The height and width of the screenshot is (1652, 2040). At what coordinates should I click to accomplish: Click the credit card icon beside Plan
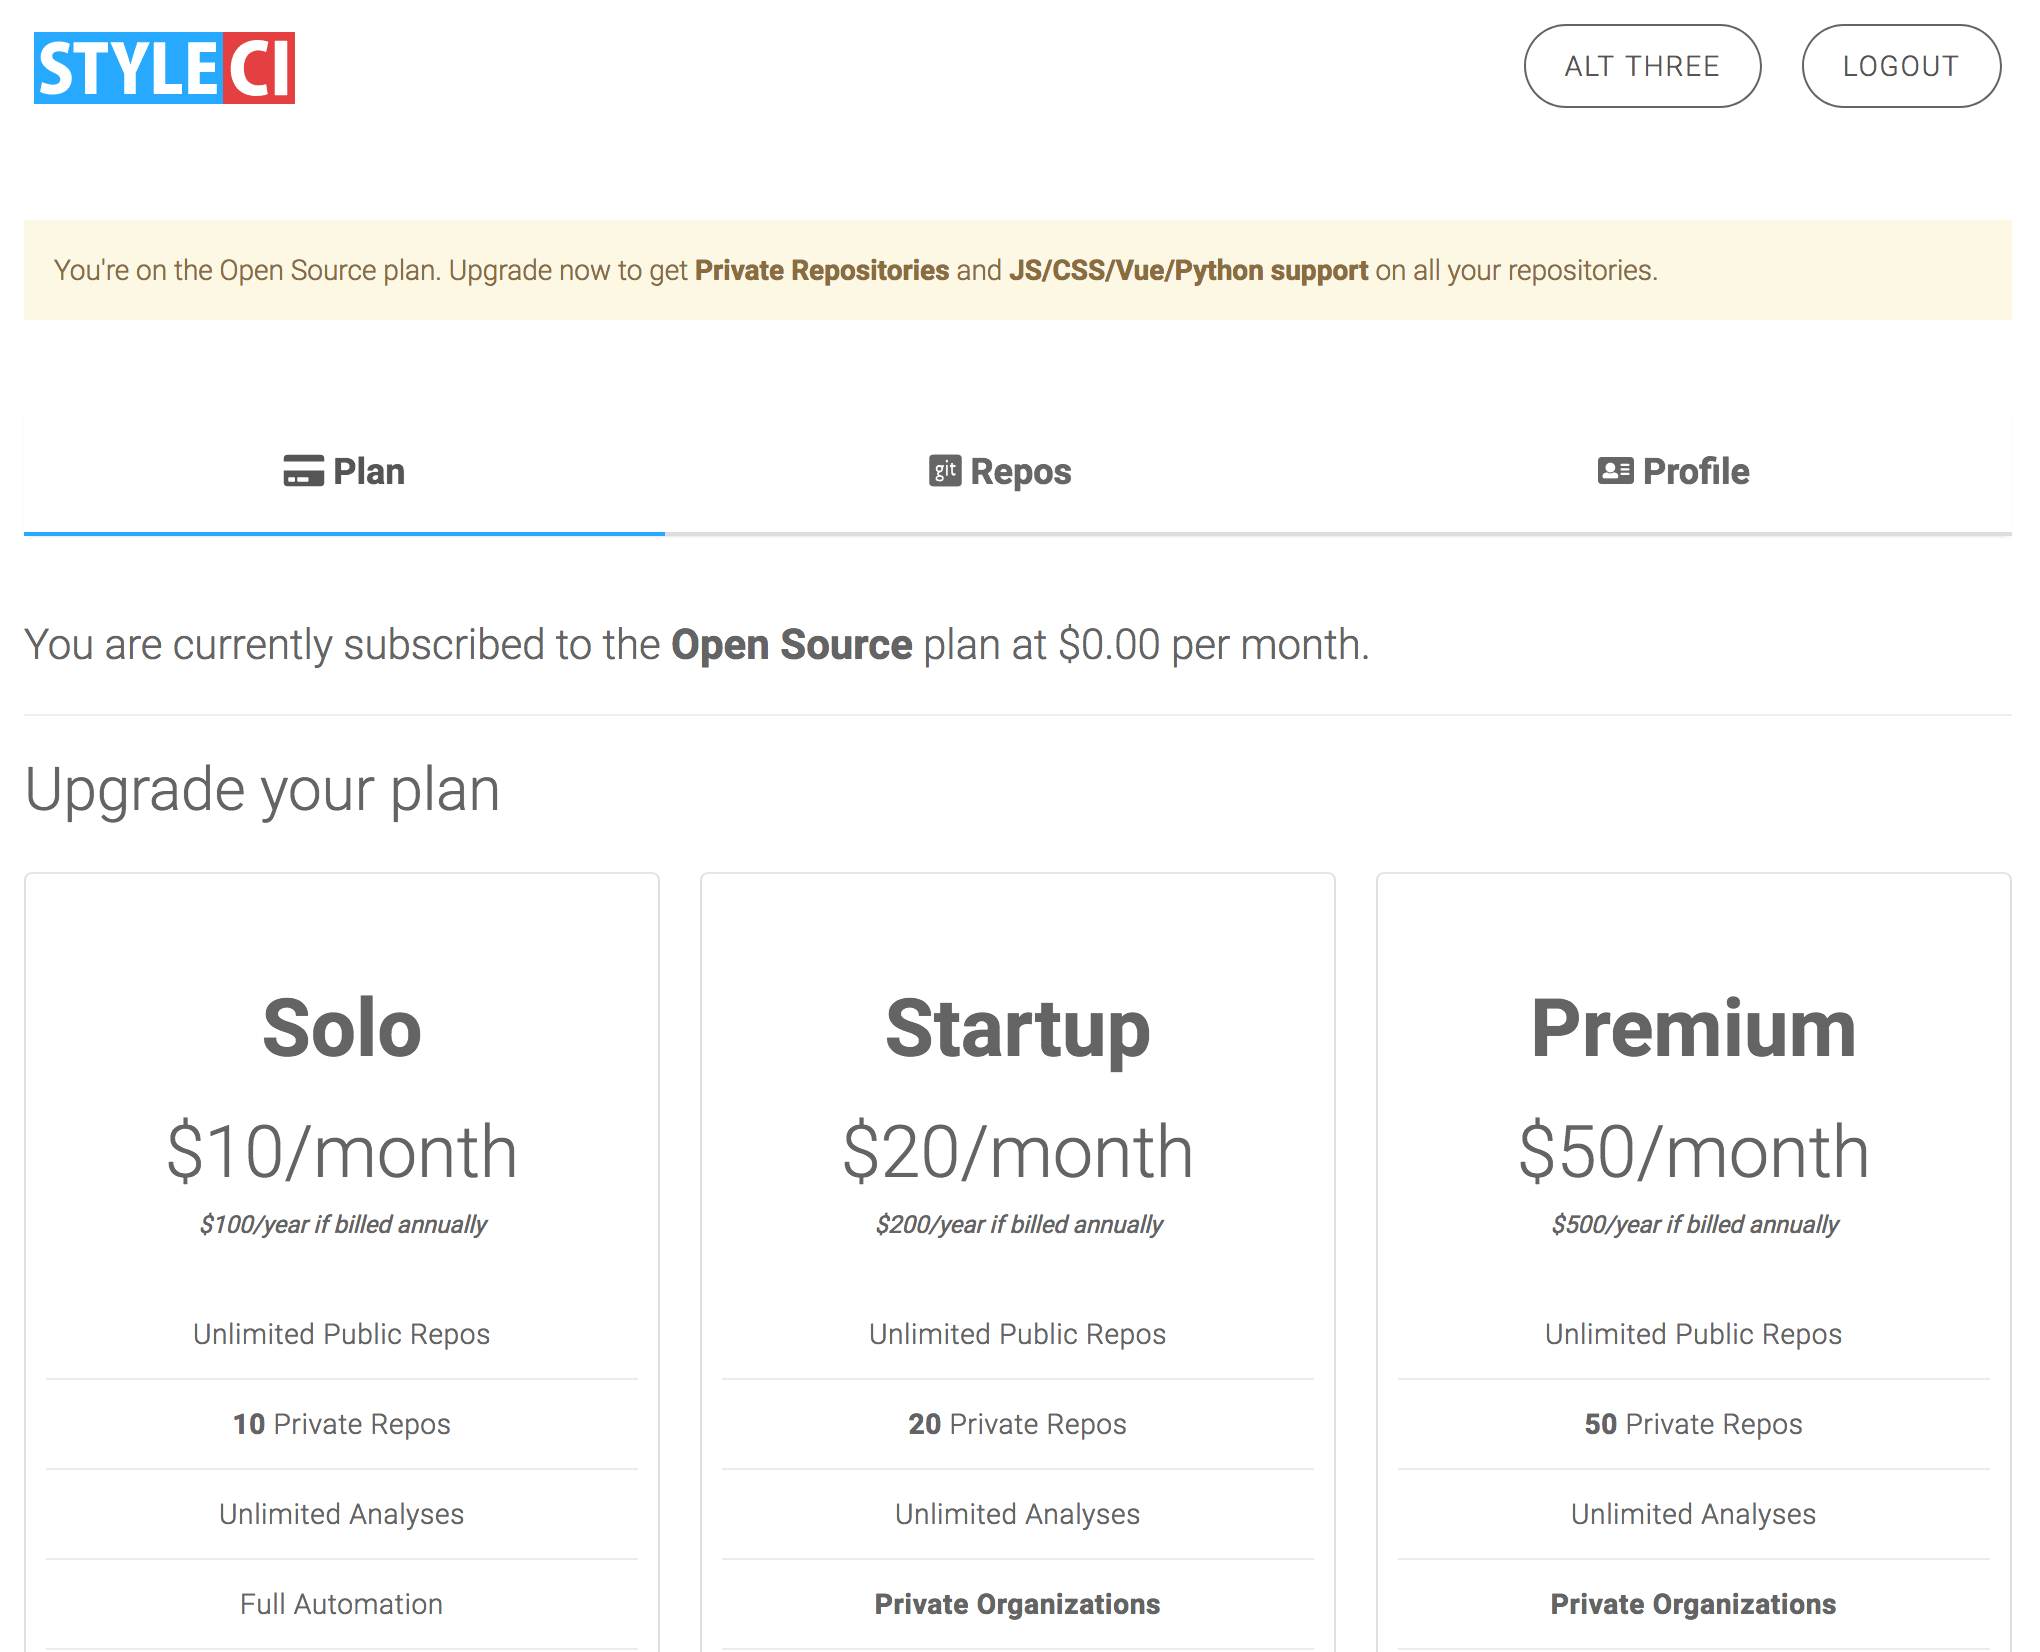point(303,471)
